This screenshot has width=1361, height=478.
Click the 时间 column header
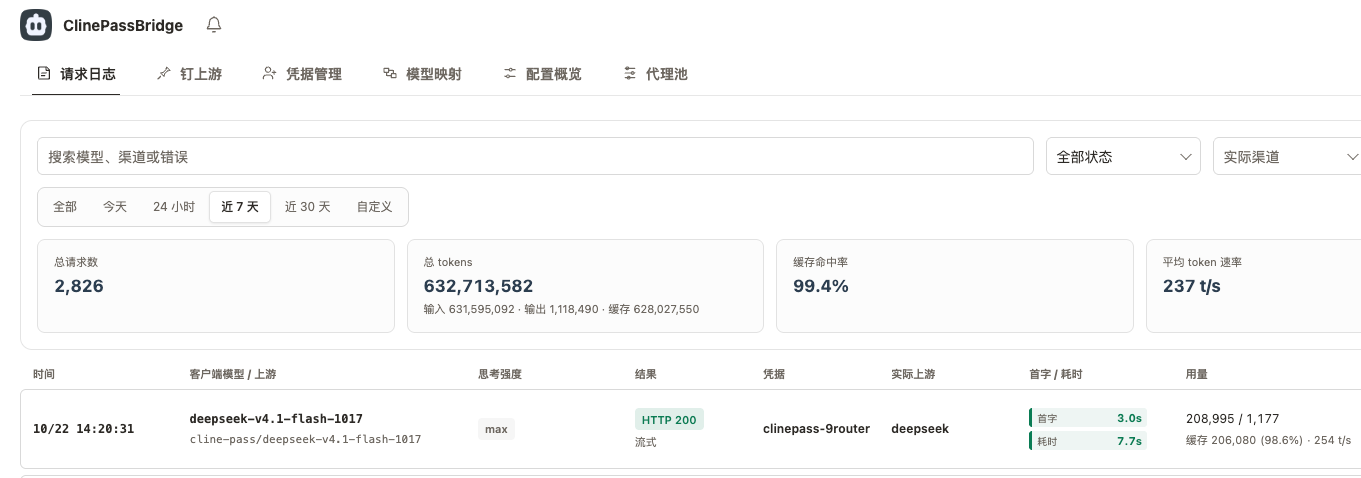(44, 374)
